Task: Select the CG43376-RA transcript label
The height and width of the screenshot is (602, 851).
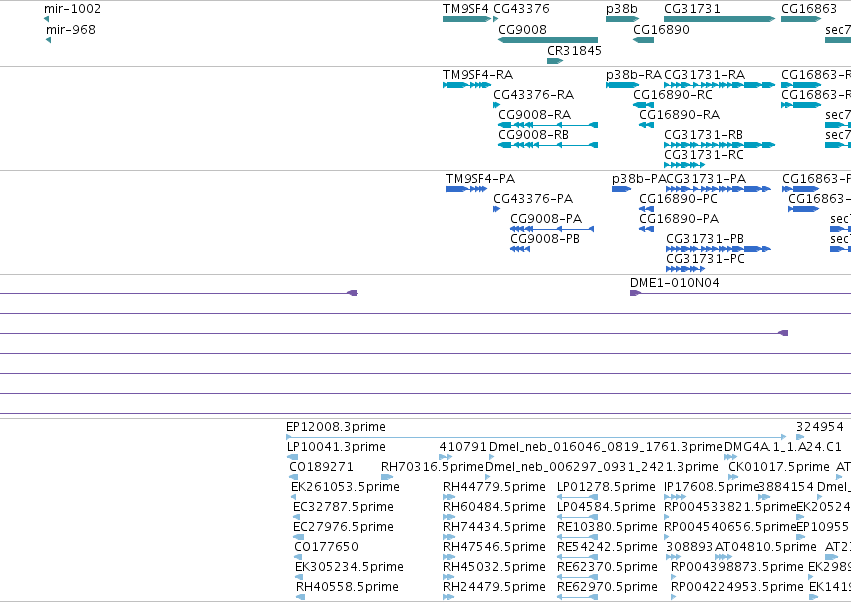Action: (x=534, y=95)
